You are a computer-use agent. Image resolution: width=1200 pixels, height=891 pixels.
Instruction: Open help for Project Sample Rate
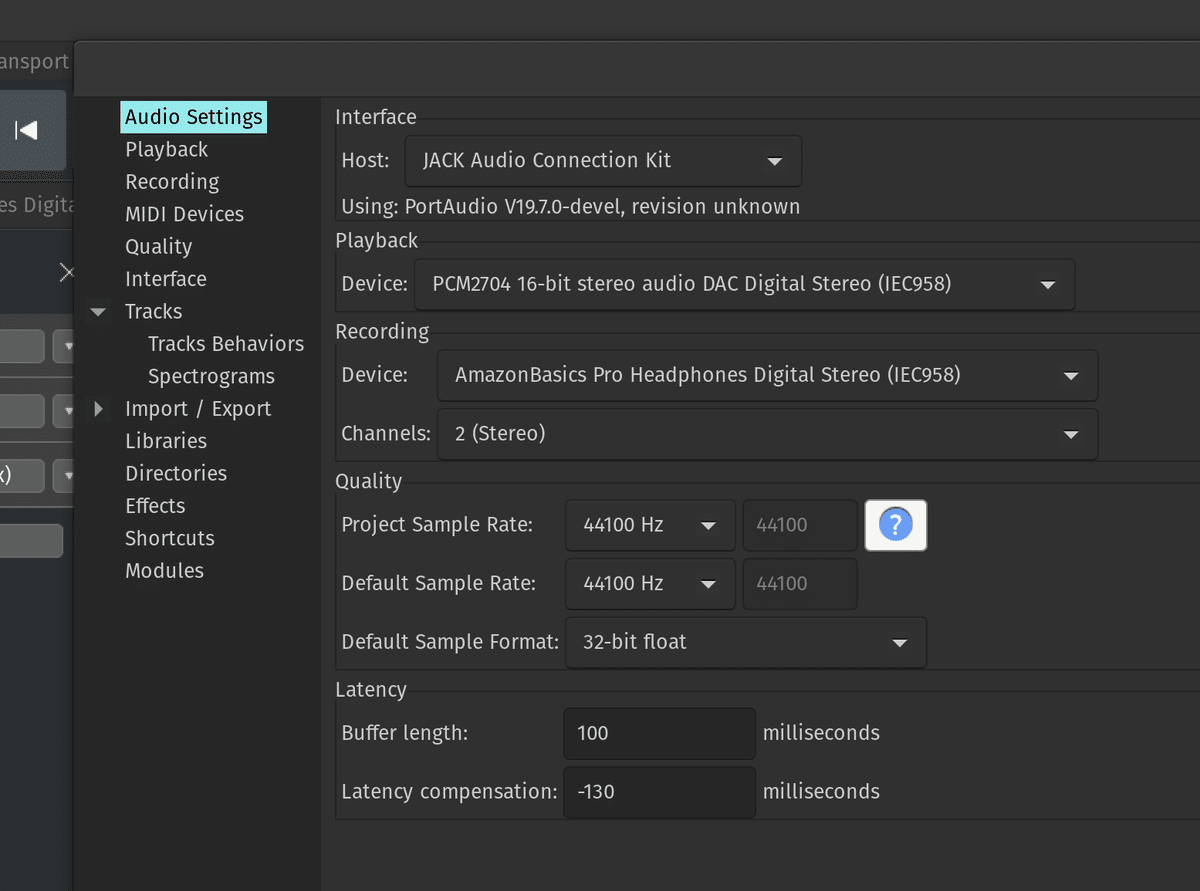tap(895, 525)
